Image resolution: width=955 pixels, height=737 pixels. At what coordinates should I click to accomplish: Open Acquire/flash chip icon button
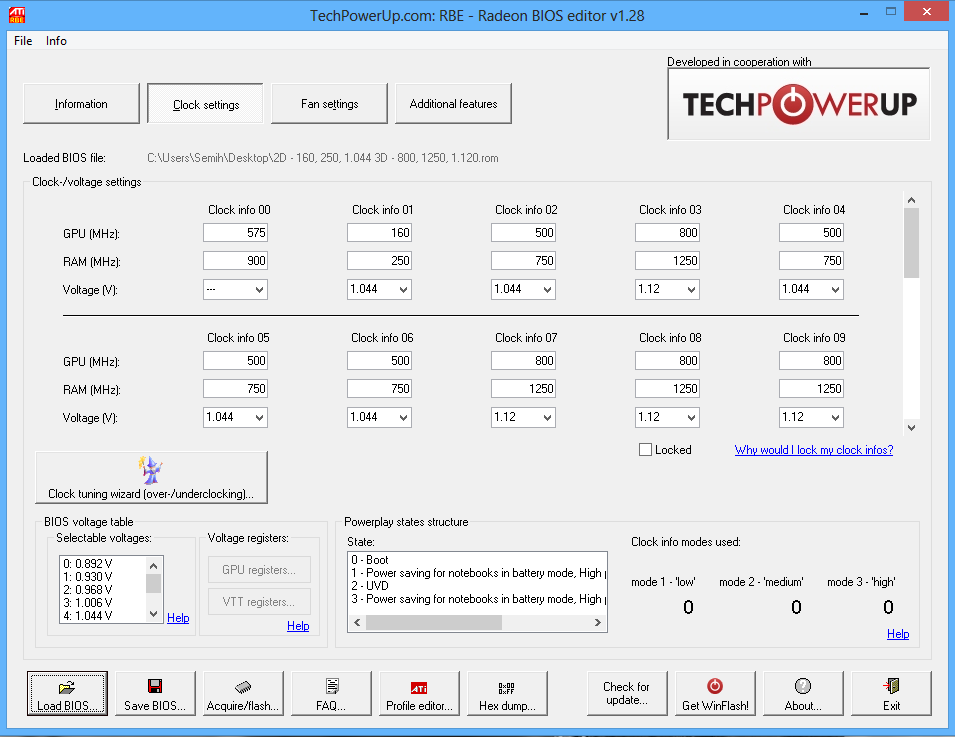coord(243,694)
